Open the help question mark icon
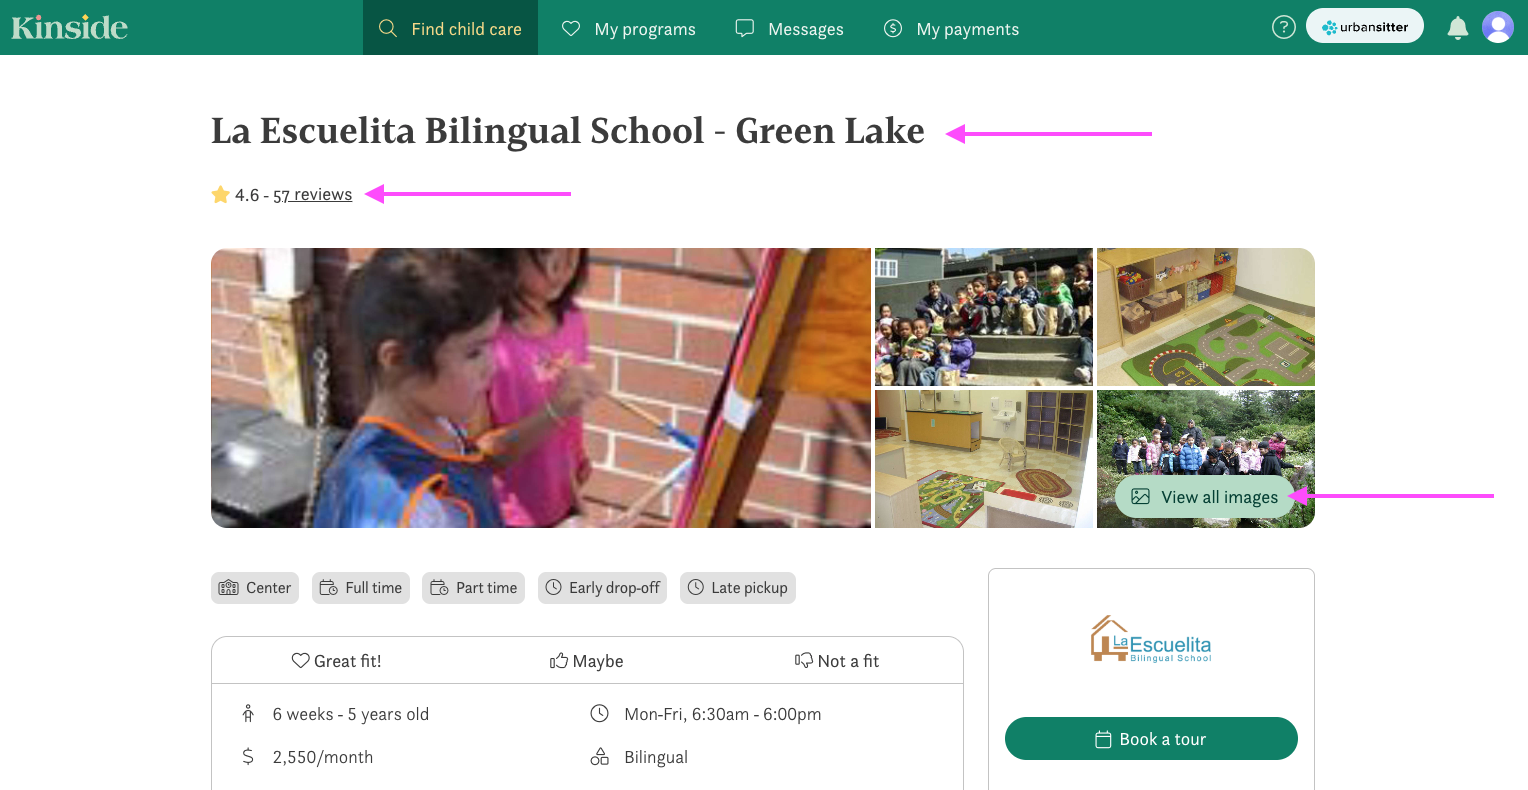Viewport: 1528px width, 790px height. [1283, 28]
